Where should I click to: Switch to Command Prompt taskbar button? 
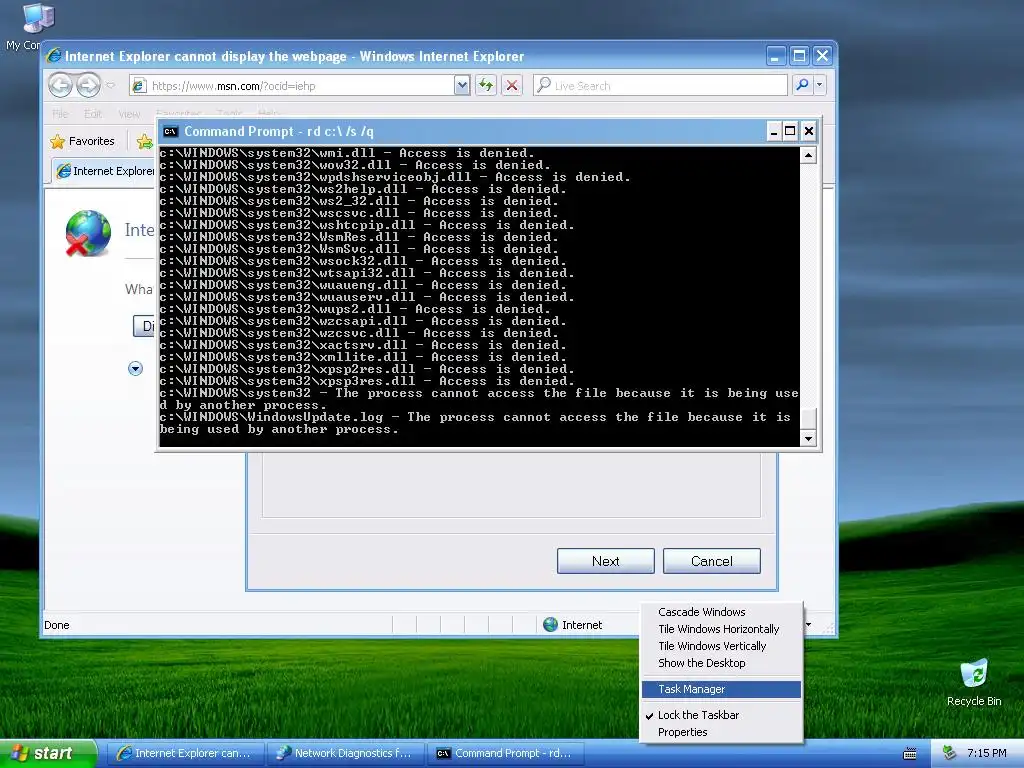[x=506, y=753]
